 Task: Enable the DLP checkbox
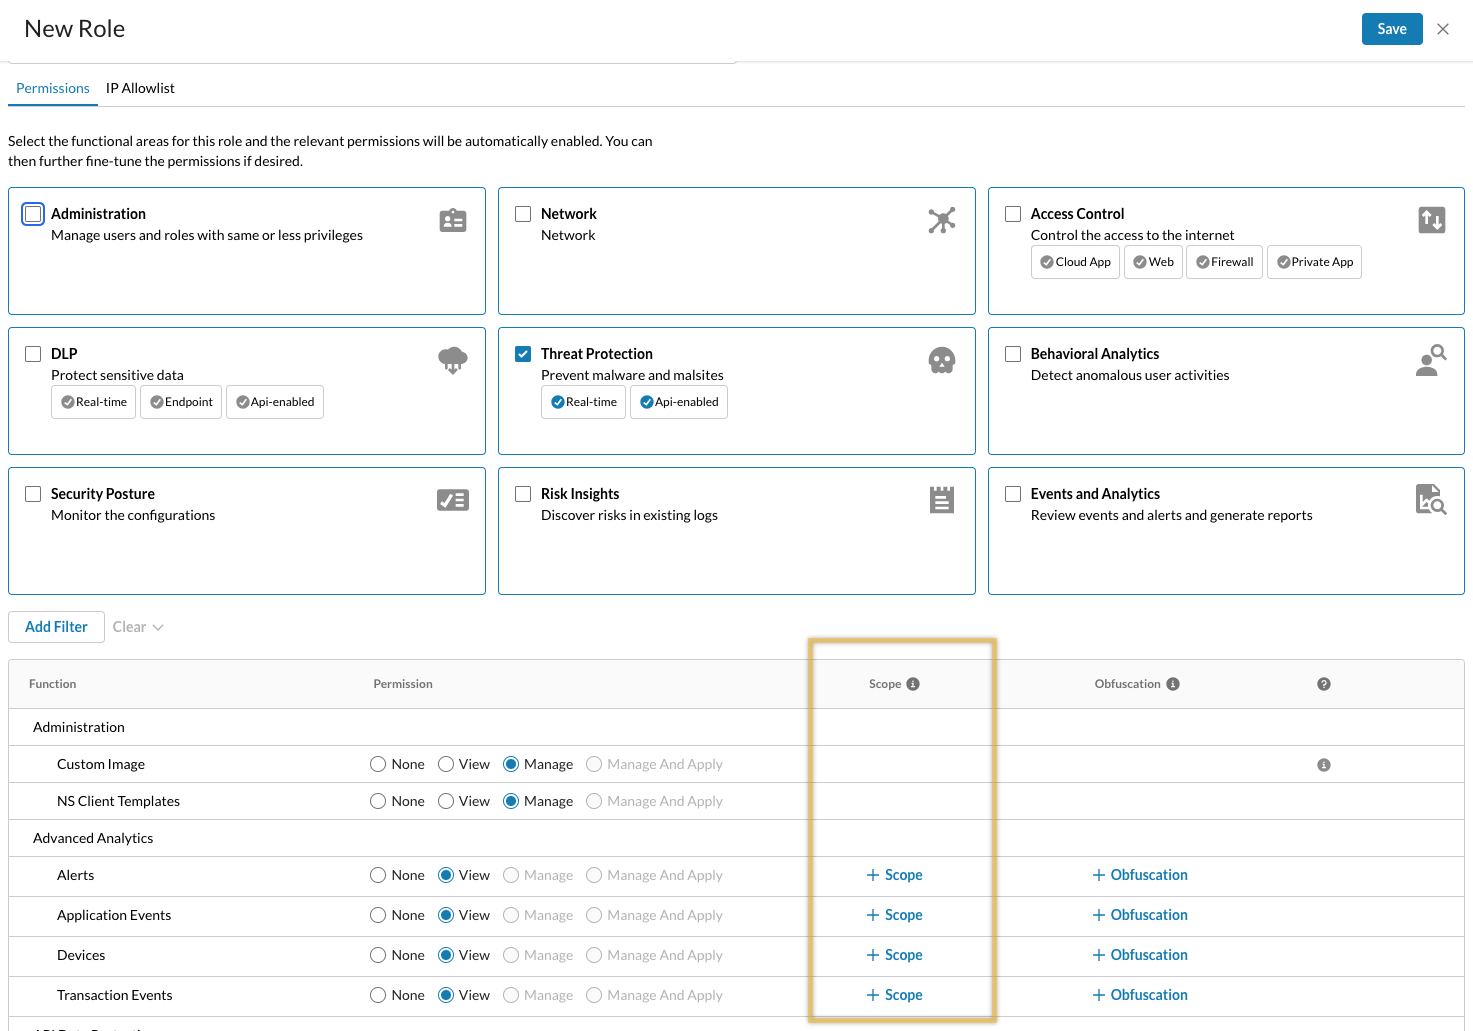(x=32, y=353)
